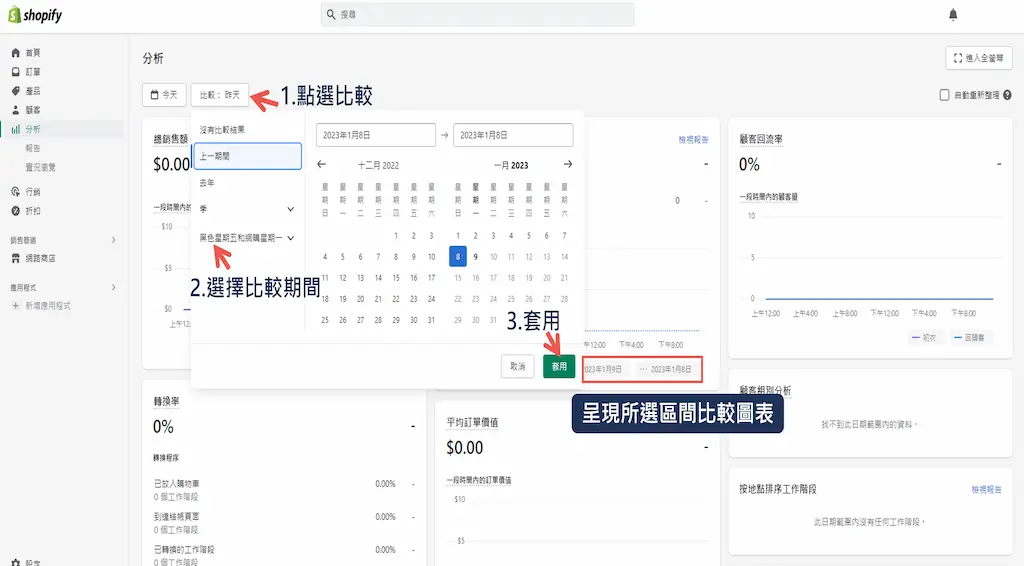Select day 1 in 一月 2023 calendar
Image resolution: width=1024 pixels, height=566 pixels.
pos(458,235)
